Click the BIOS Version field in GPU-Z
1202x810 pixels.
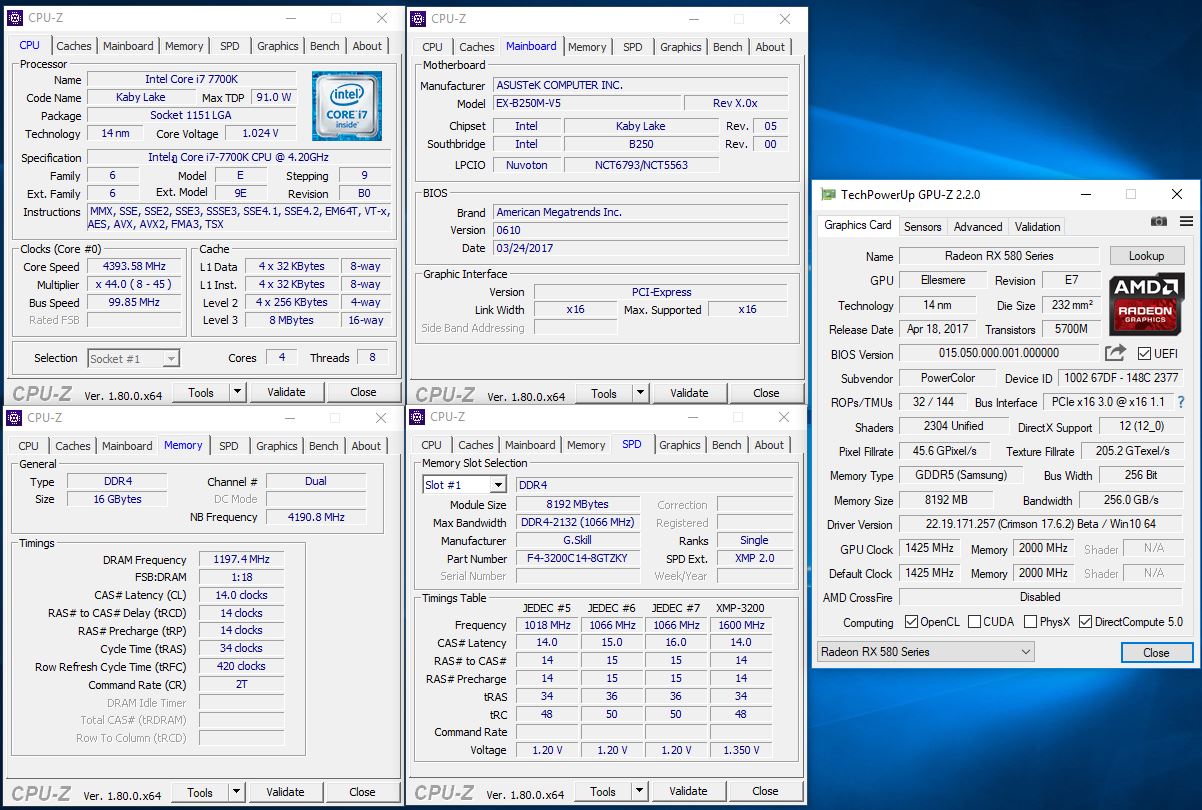tap(998, 353)
